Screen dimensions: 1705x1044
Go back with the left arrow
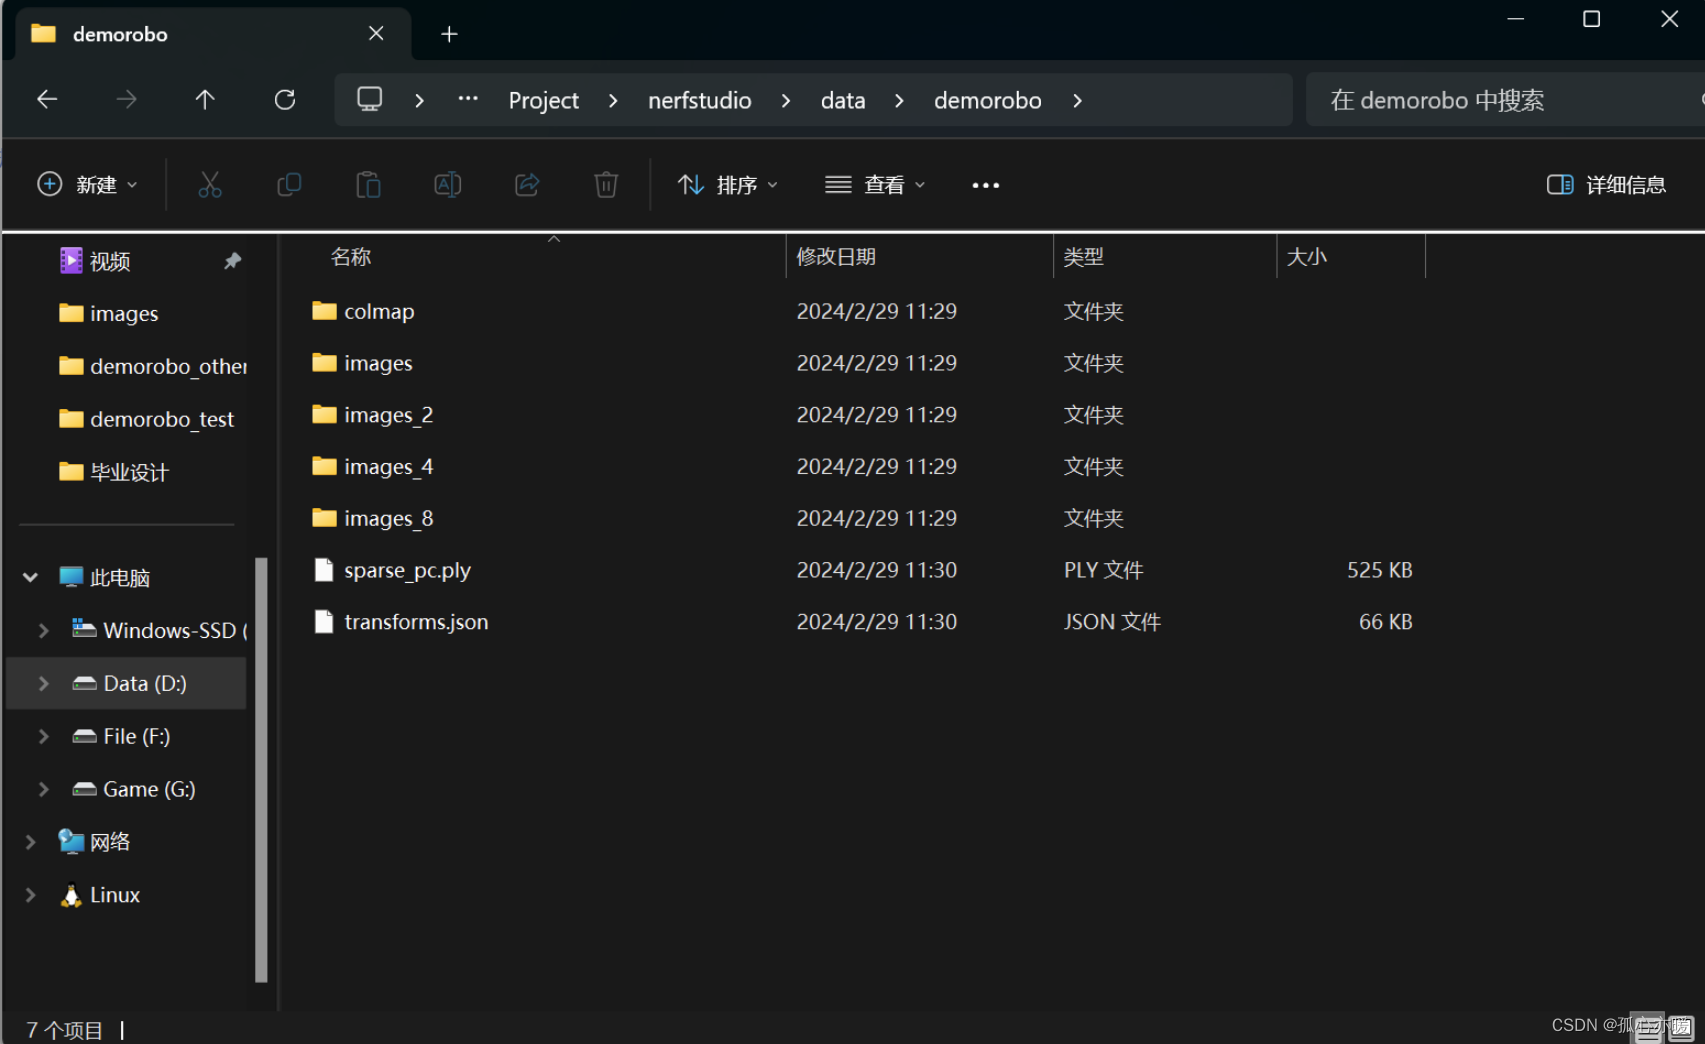tap(47, 99)
